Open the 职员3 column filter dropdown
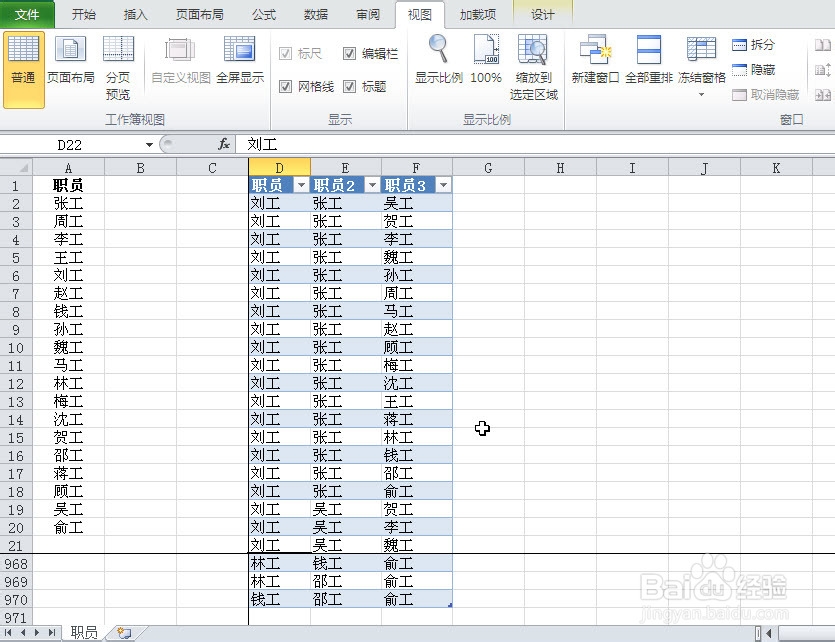This screenshot has height=642, width=835. pyautogui.click(x=443, y=185)
